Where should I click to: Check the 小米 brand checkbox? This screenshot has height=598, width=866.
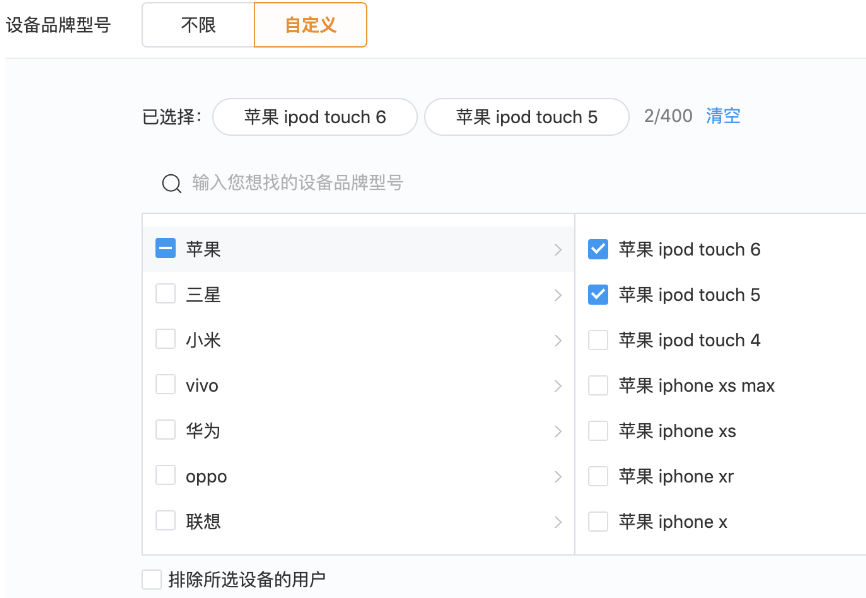[165, 339]
